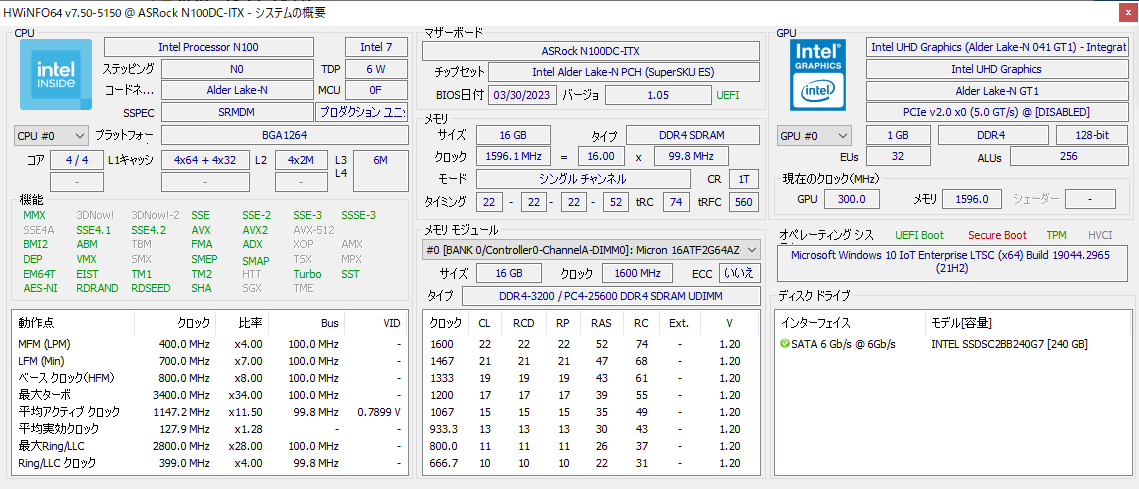Image resolution: width=1139 pixels, height=489 pixels.
Task: Click the TDP 6 W value
Action: coord(376,69)
